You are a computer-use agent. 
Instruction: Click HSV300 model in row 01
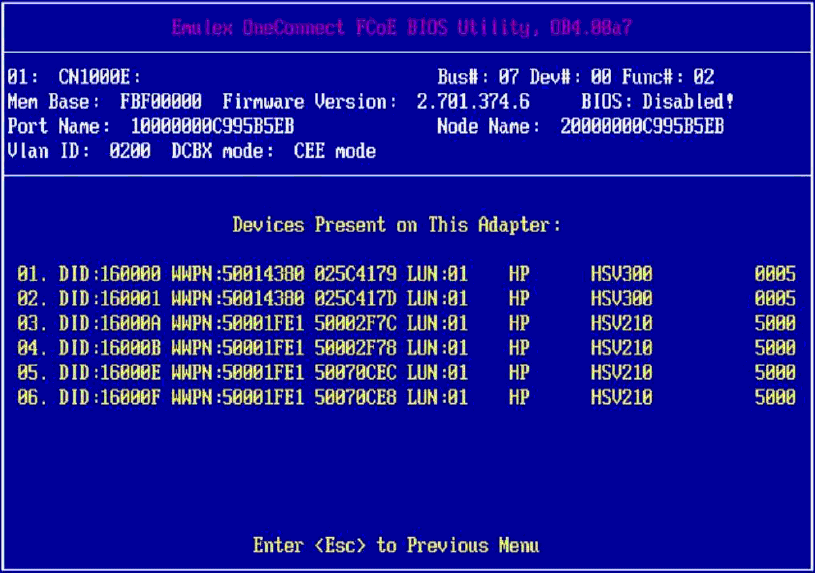pyautogui.click(x=622, y=274)
